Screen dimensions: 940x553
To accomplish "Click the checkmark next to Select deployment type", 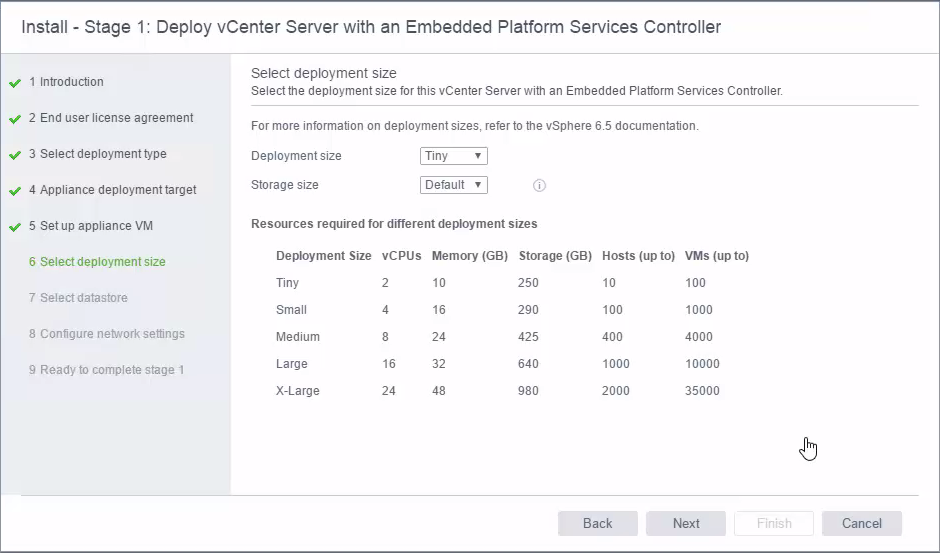I will 15,155.
